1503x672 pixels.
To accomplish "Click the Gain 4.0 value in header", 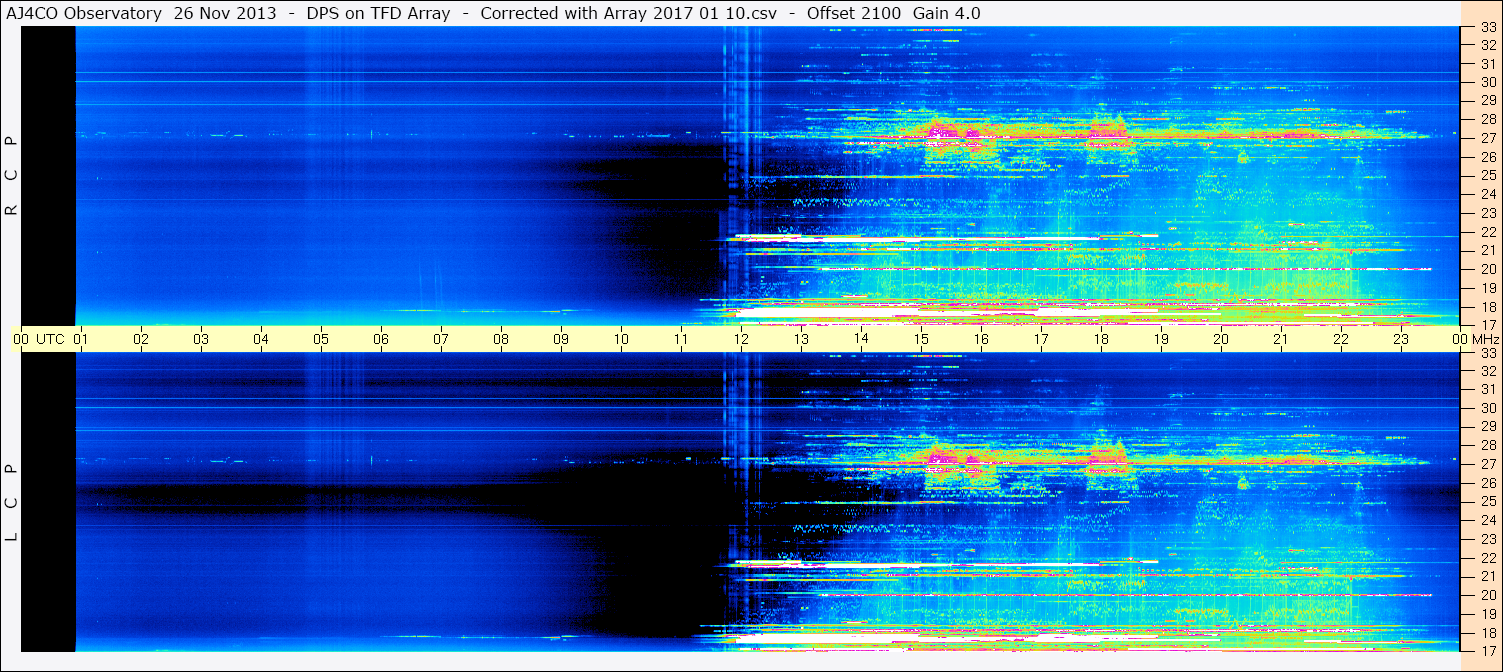I will coord(947,13).
